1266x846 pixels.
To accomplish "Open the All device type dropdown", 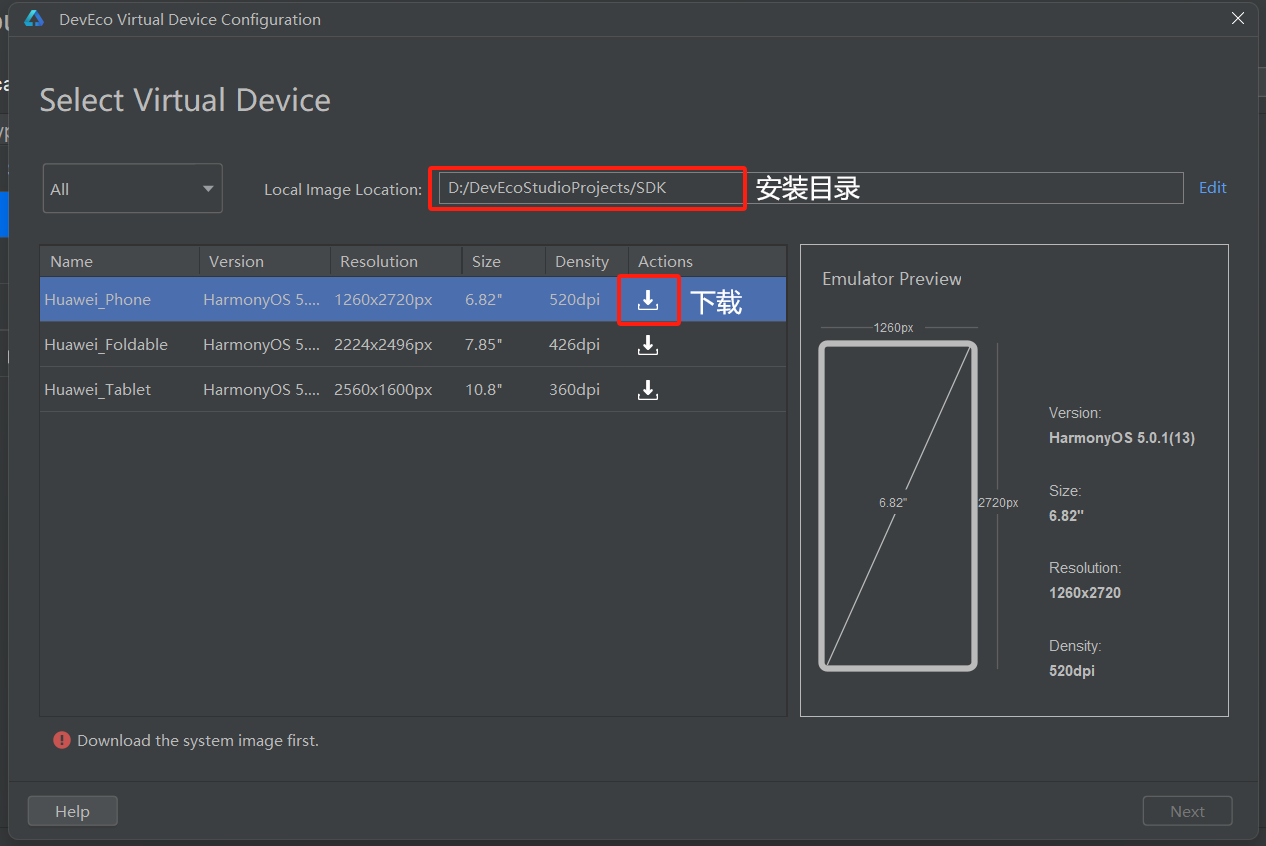I will point(132,188).
